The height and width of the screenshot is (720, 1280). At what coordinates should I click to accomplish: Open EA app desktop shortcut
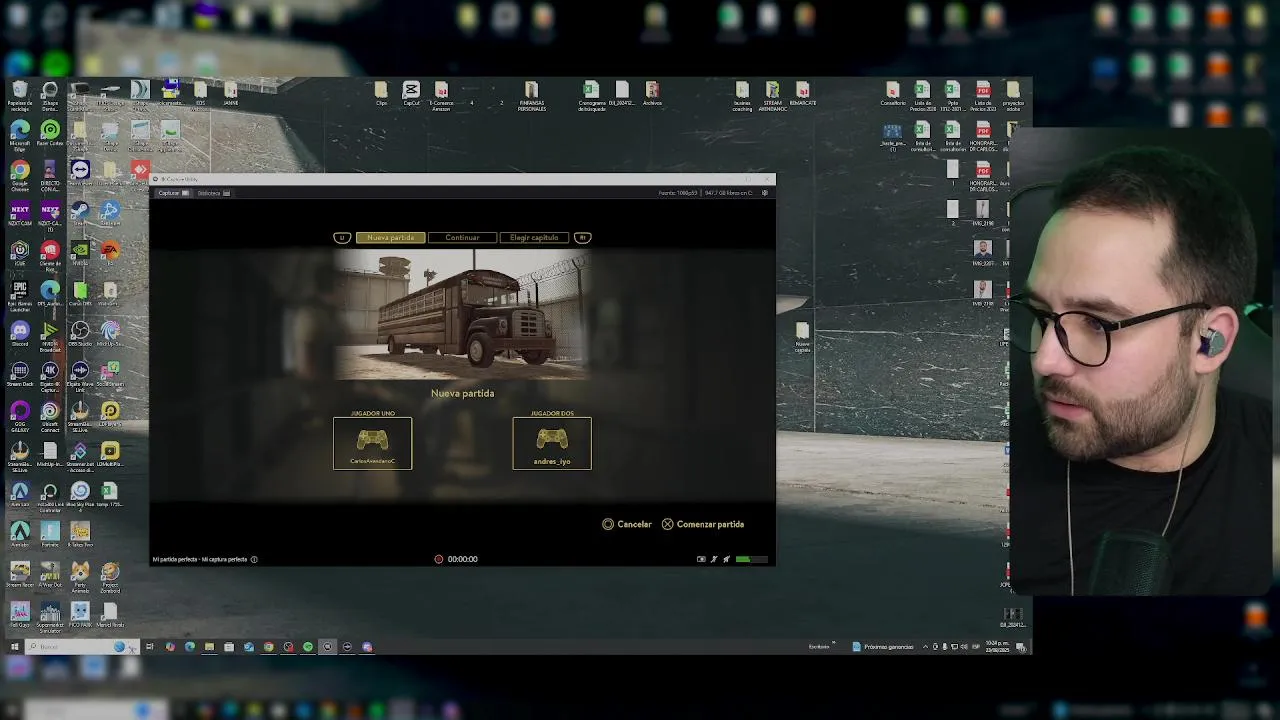coord(110,254)
